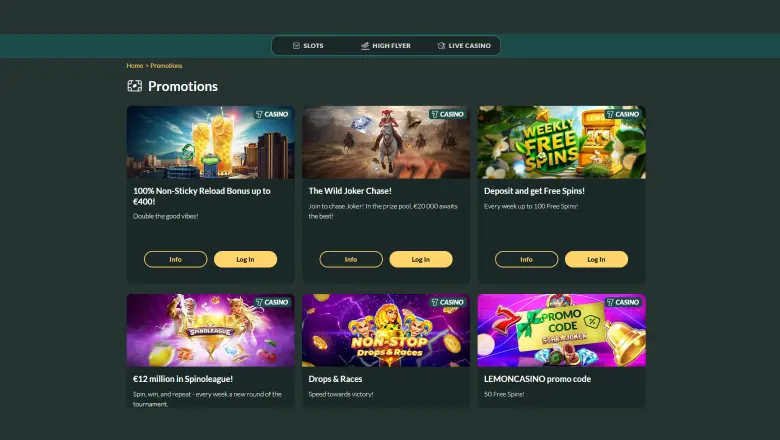Click the CASINO badge on Wild Joker Chase card
The image size is (780, 440).
click(447, 114)
